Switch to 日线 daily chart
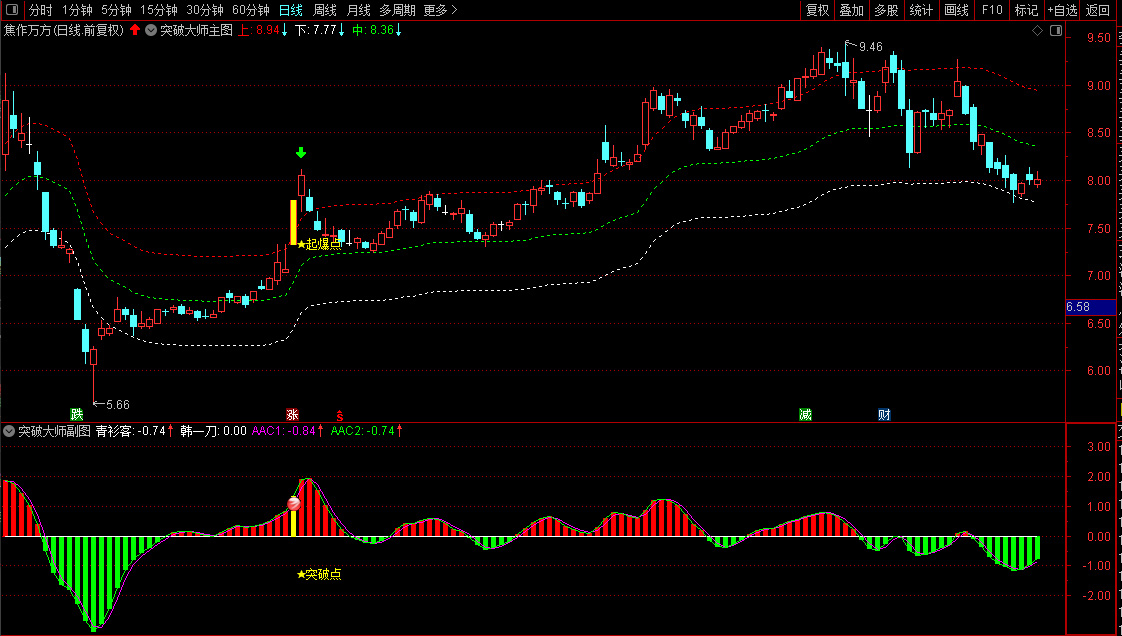The height and width of the screenshot is (636, 1122). (x=291, y=10)
